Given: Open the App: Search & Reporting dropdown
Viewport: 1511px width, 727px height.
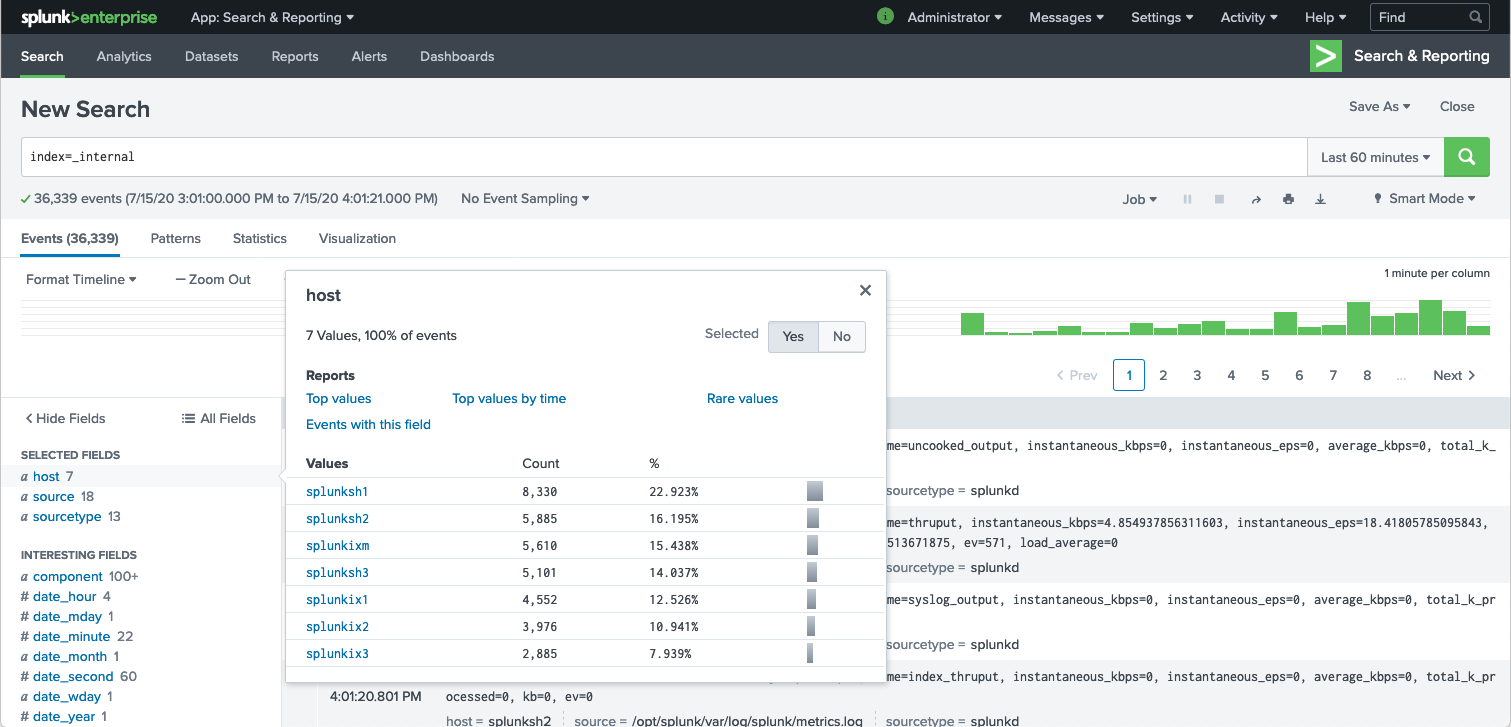Looking at the screenshot, I should click(272, 17).
